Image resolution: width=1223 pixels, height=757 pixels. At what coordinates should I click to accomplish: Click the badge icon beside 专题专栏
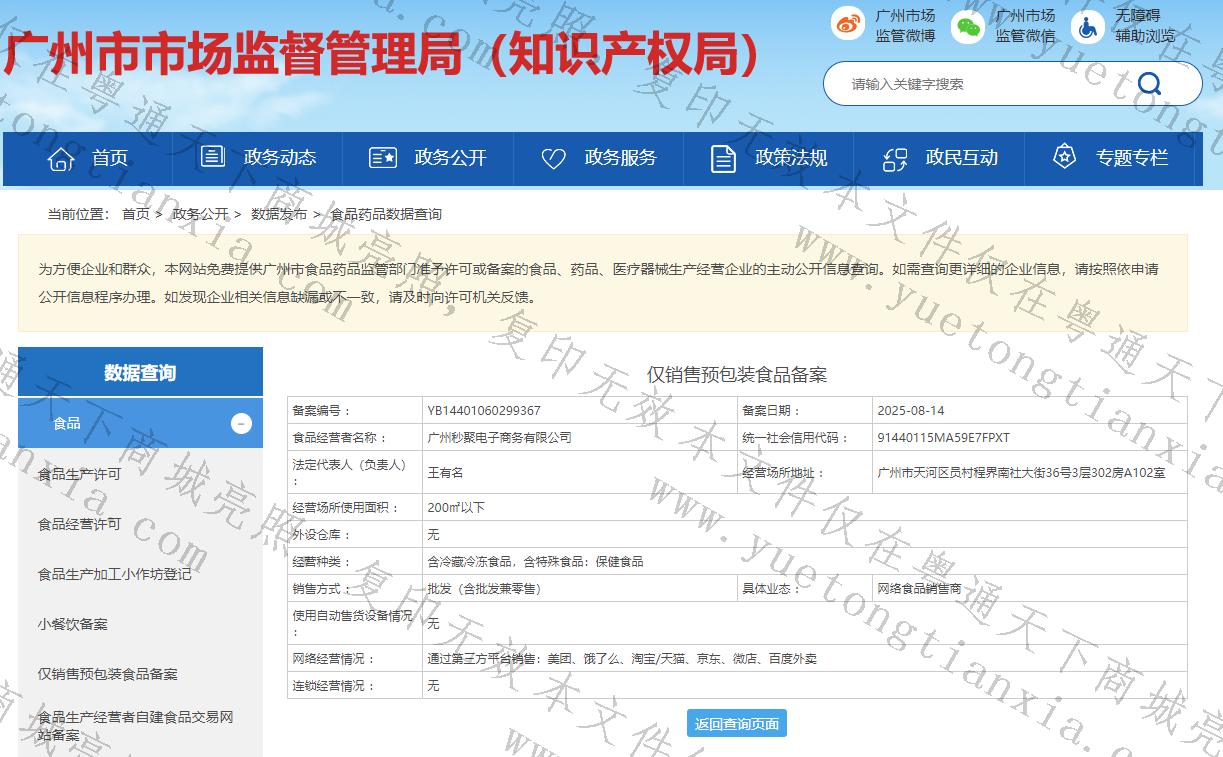(x=1064, y=157)
